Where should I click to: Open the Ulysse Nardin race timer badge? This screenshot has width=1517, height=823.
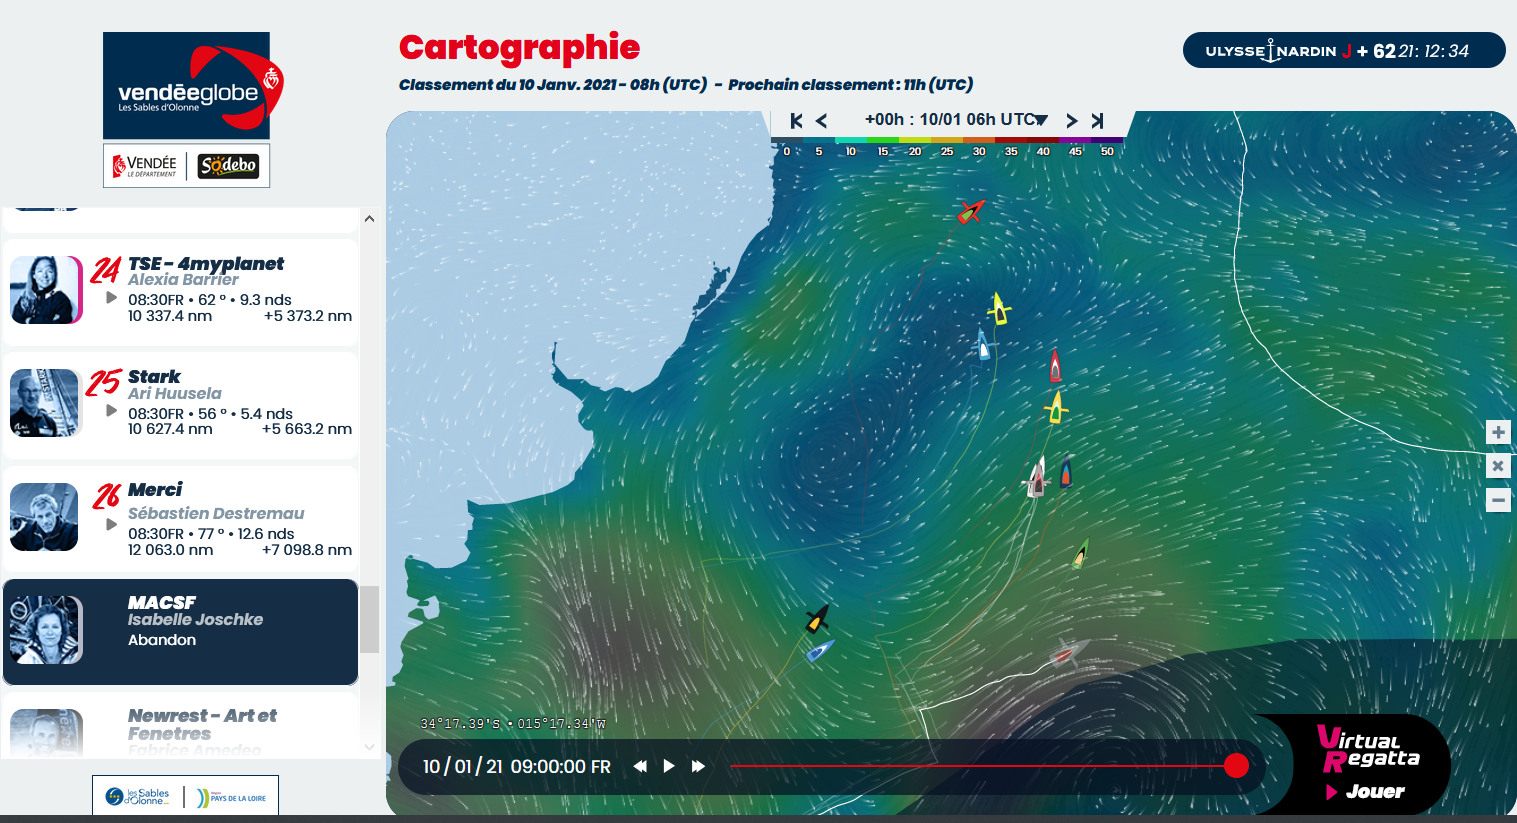coord(1343,51)
